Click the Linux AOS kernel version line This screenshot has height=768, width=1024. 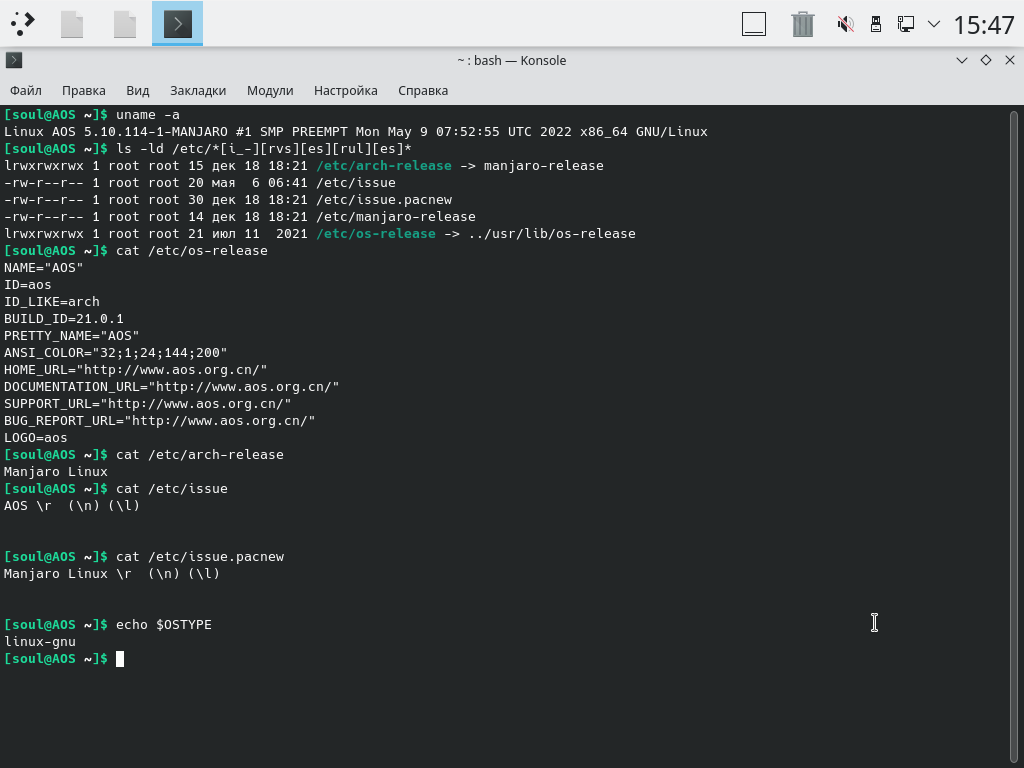(x=356, y=131)
